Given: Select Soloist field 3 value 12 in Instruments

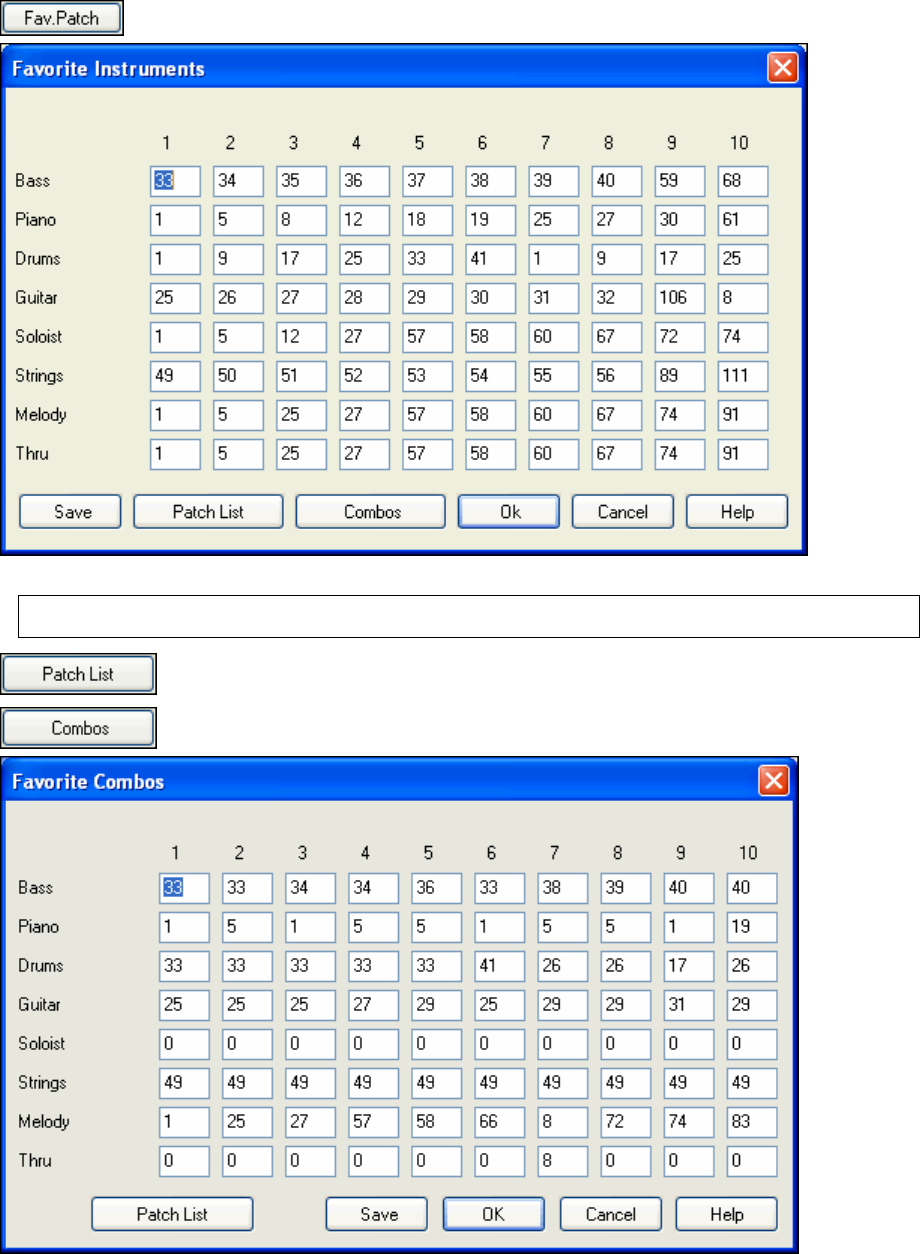Looking at the screenshot, I should click(x=301, y=337).
